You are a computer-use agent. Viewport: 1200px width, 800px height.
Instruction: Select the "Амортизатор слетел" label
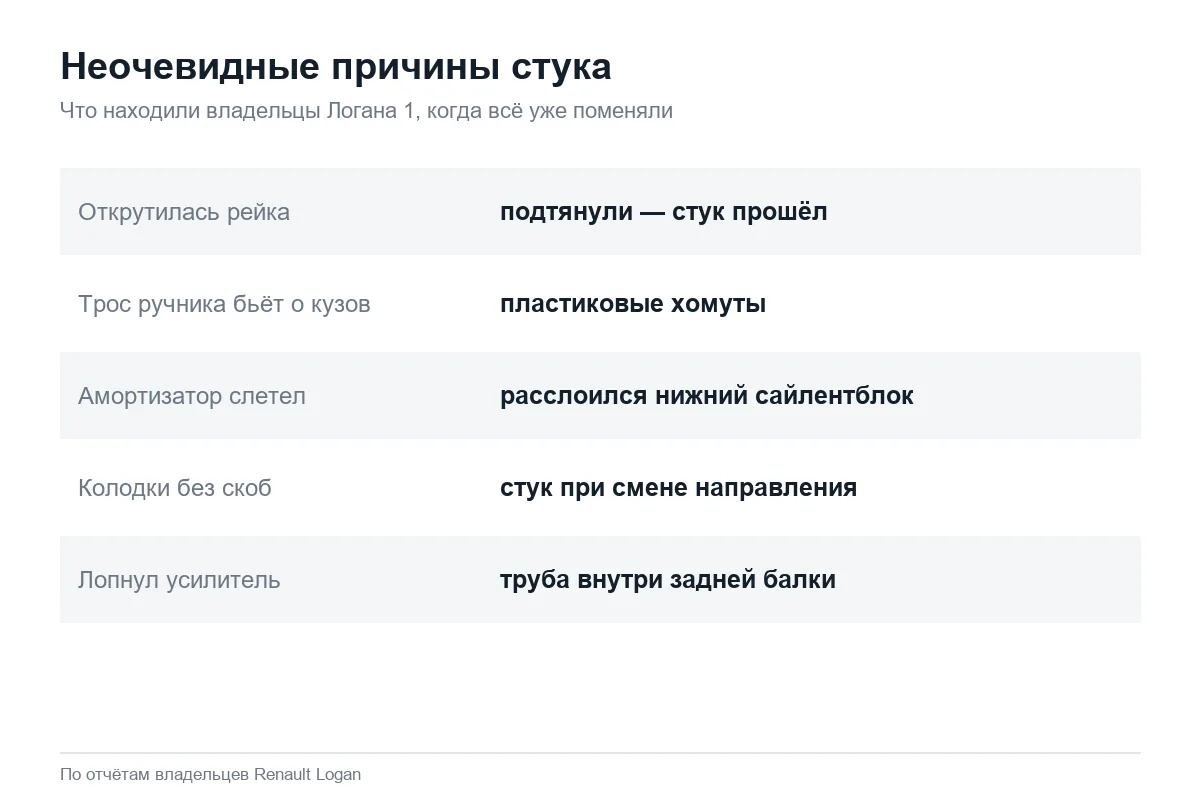pyautogui.click(x=192, y=396)
